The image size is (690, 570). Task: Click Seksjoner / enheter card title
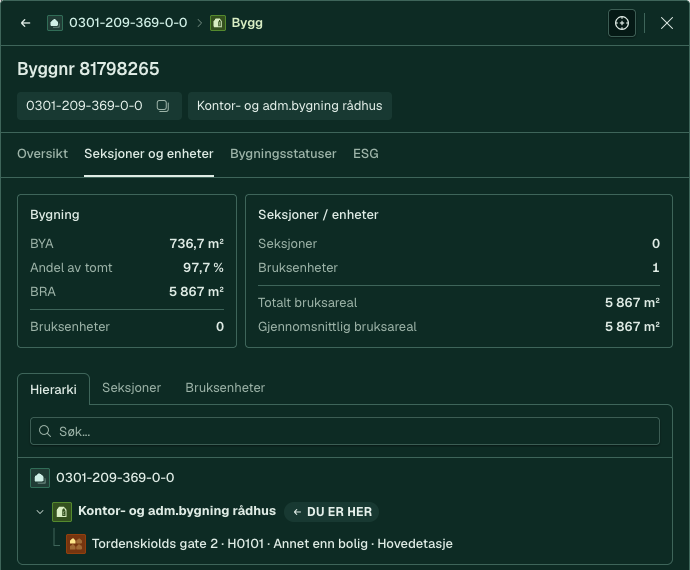coord(318,215)
